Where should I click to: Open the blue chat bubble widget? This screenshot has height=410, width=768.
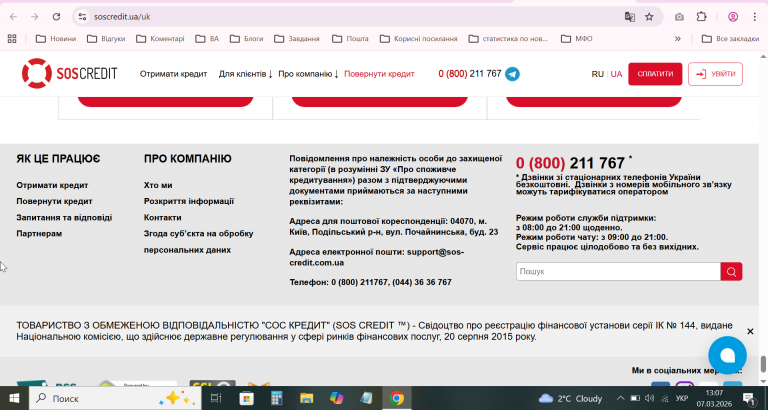727,355
